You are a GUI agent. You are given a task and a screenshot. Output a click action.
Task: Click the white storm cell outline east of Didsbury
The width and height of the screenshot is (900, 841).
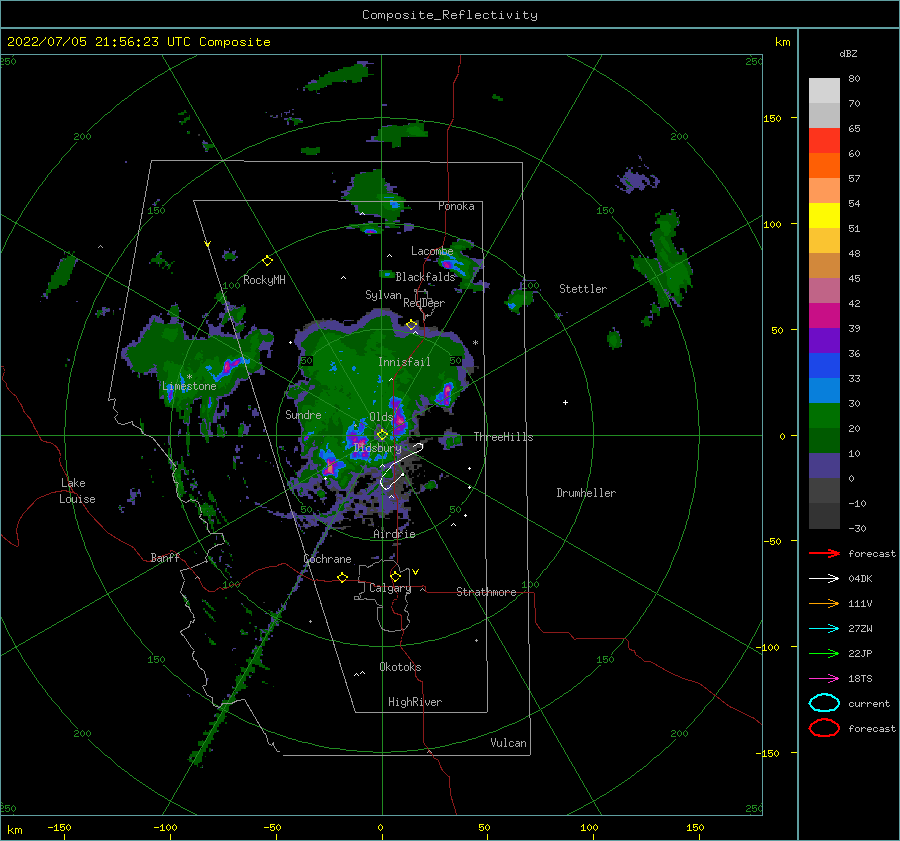pos(400,466)
